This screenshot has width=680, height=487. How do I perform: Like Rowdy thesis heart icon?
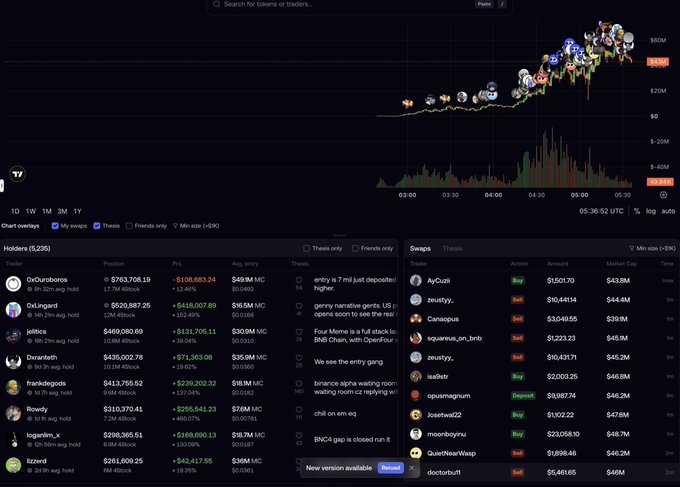[x=299, y=409]
